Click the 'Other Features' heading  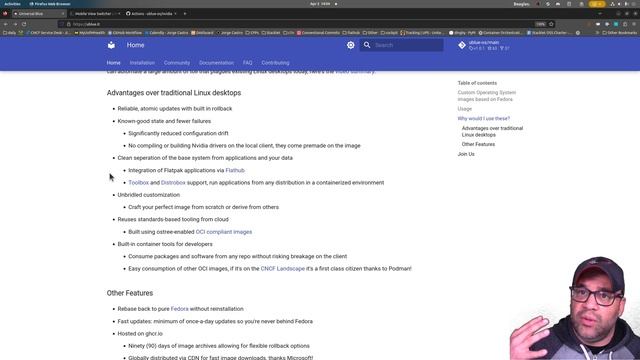click(x=130, y=293)
